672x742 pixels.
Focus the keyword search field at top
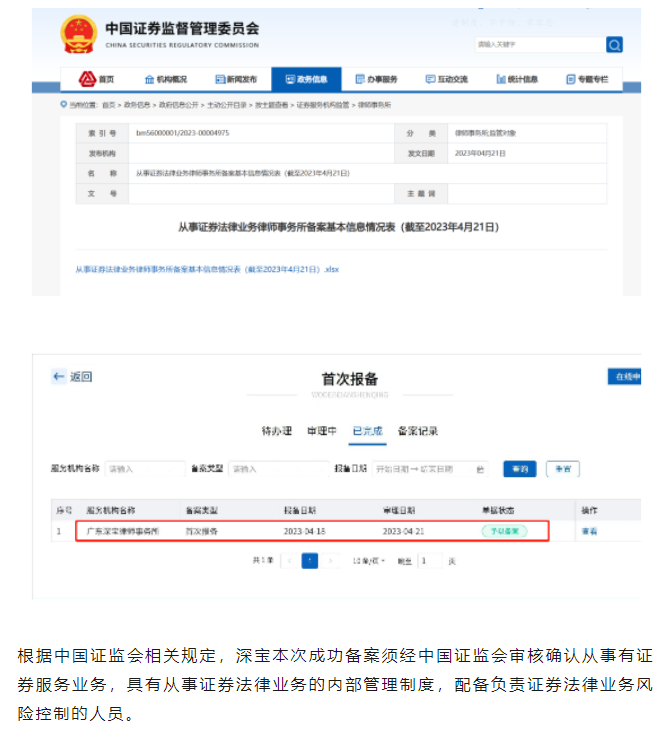540,44
